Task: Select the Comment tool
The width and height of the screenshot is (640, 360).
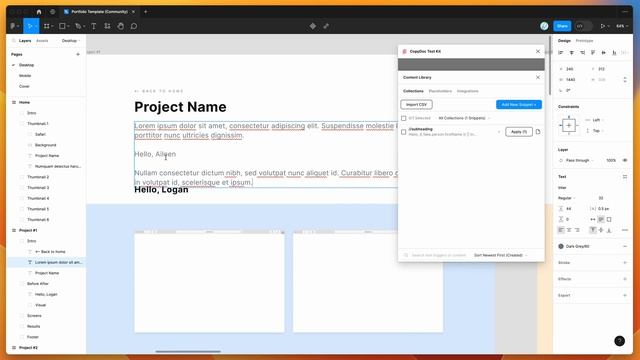Action: 134,26
